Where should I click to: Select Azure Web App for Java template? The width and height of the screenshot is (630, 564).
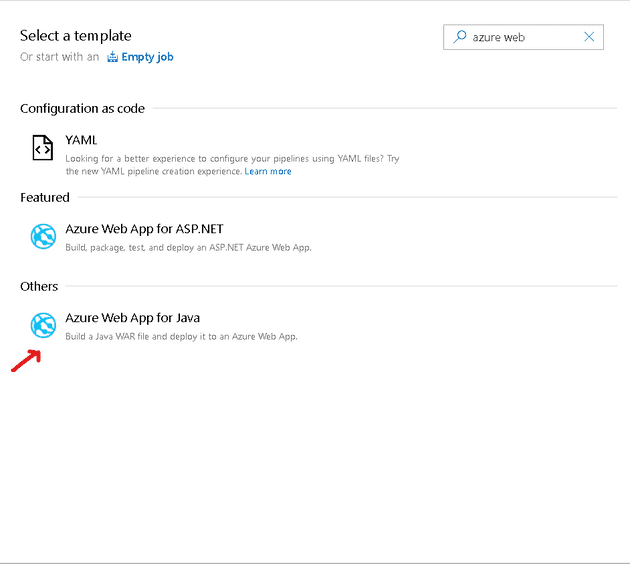pyautogui.click(x=133, y=318)
